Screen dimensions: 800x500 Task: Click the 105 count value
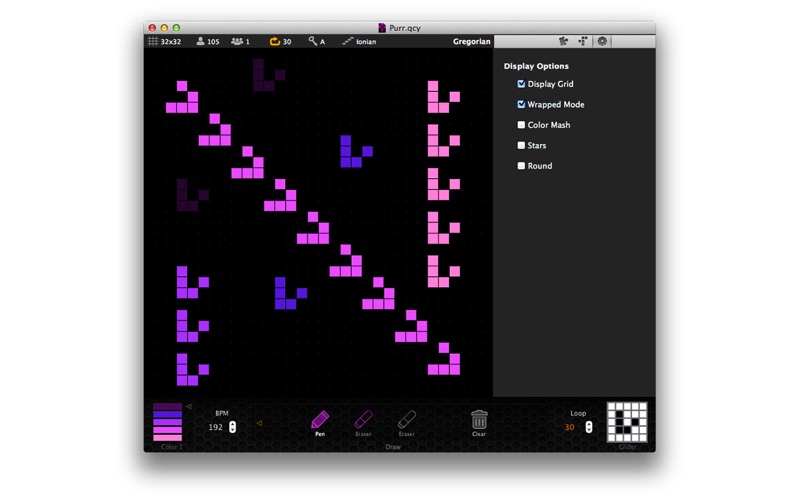(x=213, y=42)
